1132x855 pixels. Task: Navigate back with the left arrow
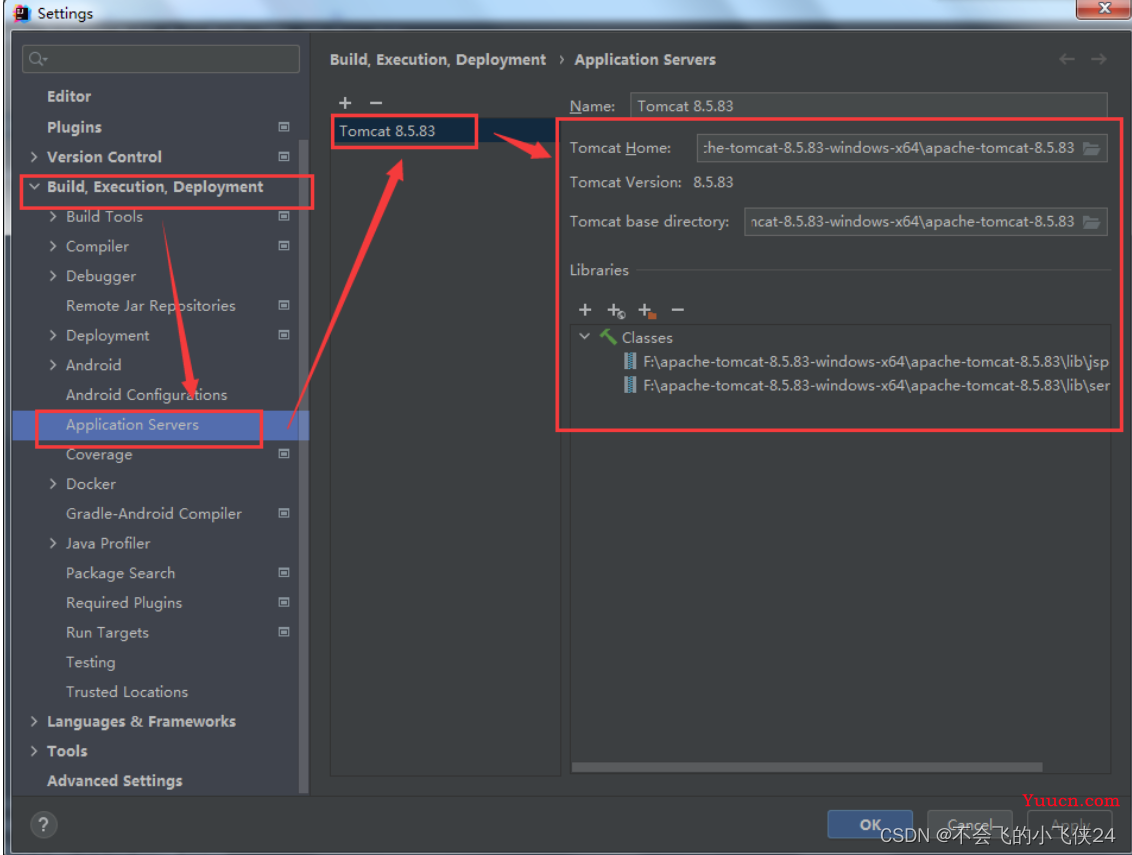click(1066, 59)
